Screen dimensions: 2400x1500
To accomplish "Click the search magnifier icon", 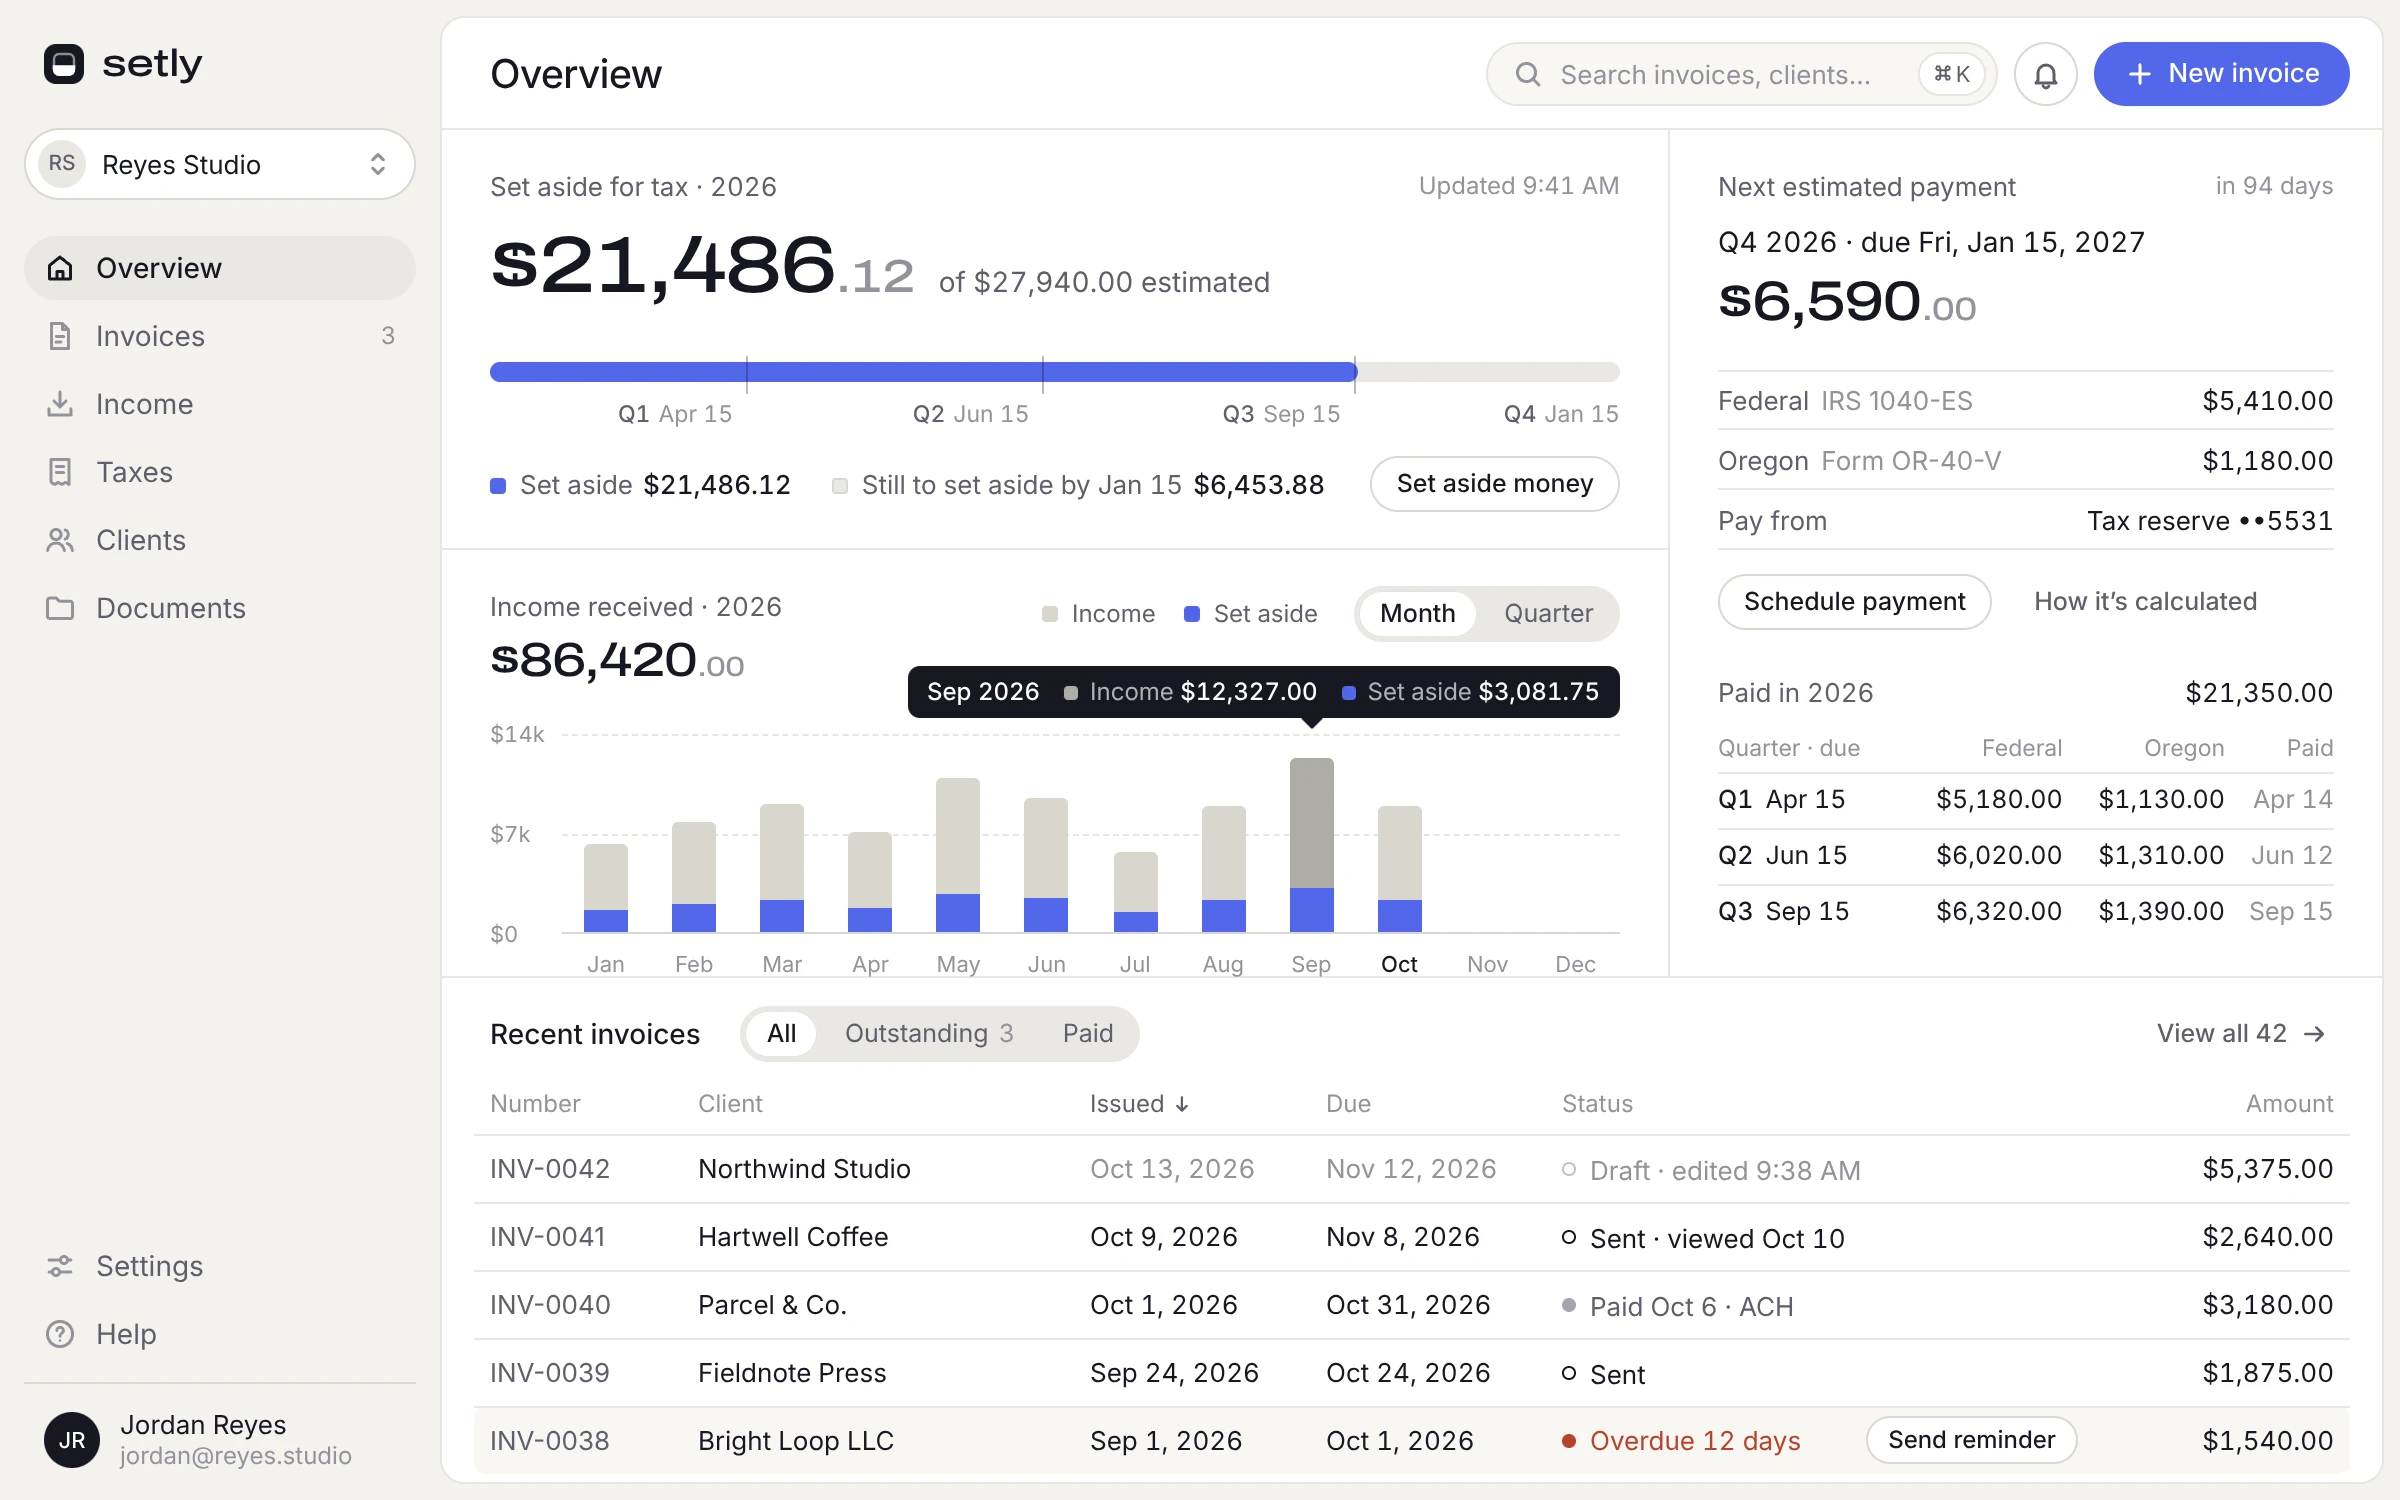I will (1527, 74).
